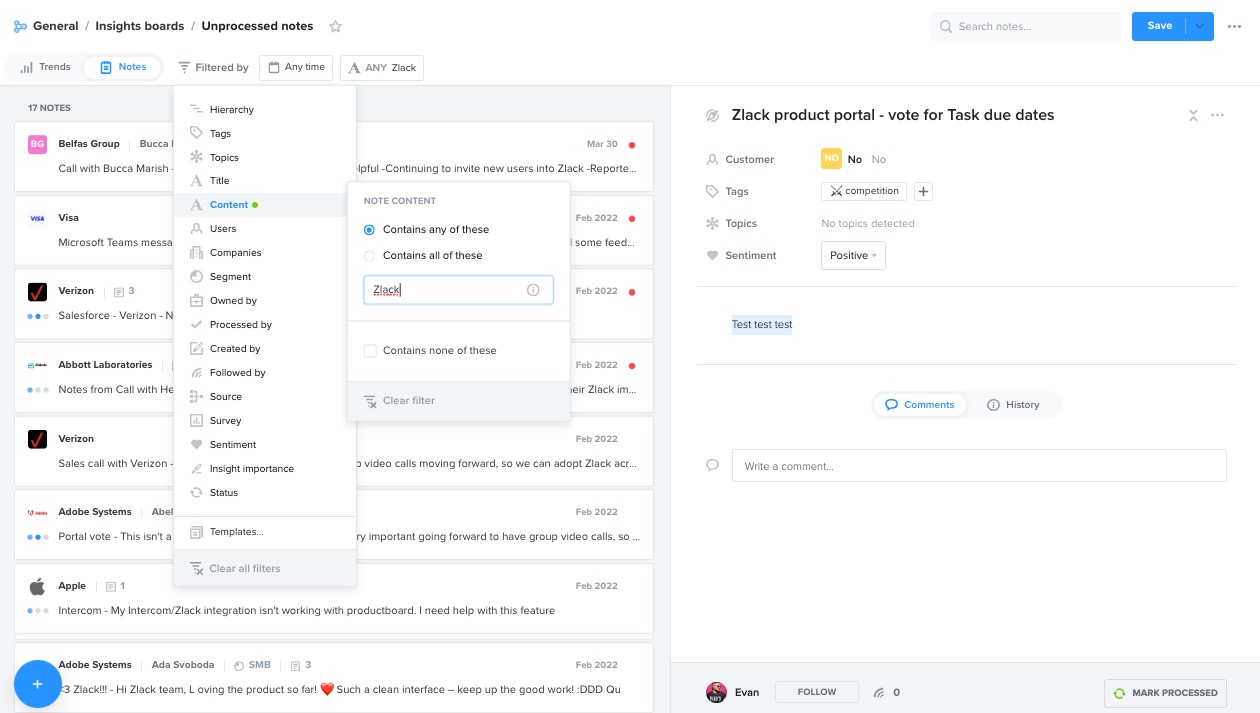
Task: Open the note's more options ellipsis
Action: tap(1217, 115)
